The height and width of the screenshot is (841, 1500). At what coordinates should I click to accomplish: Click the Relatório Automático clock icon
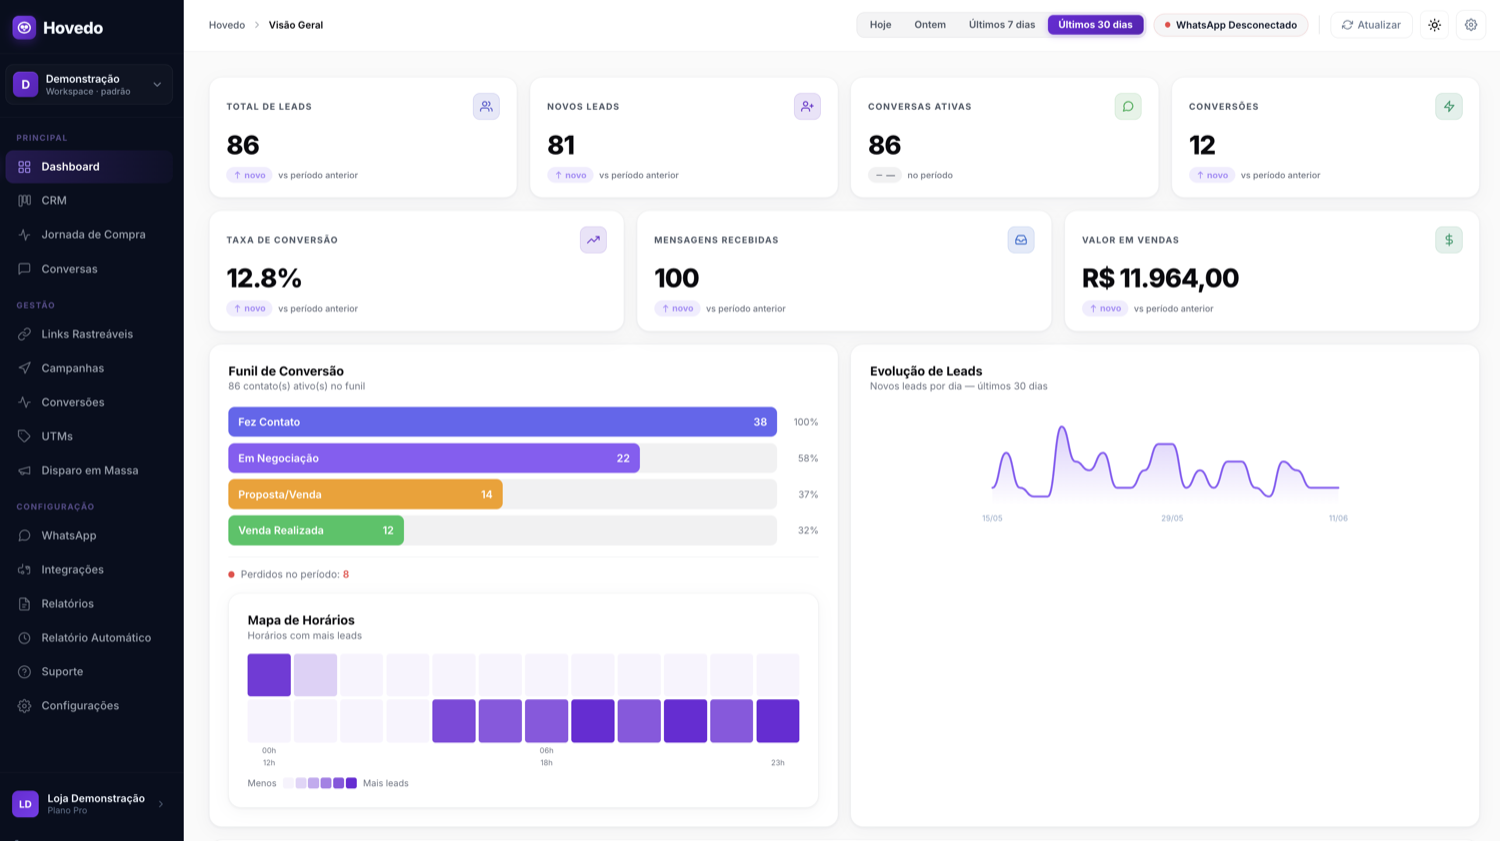point(24,638)
